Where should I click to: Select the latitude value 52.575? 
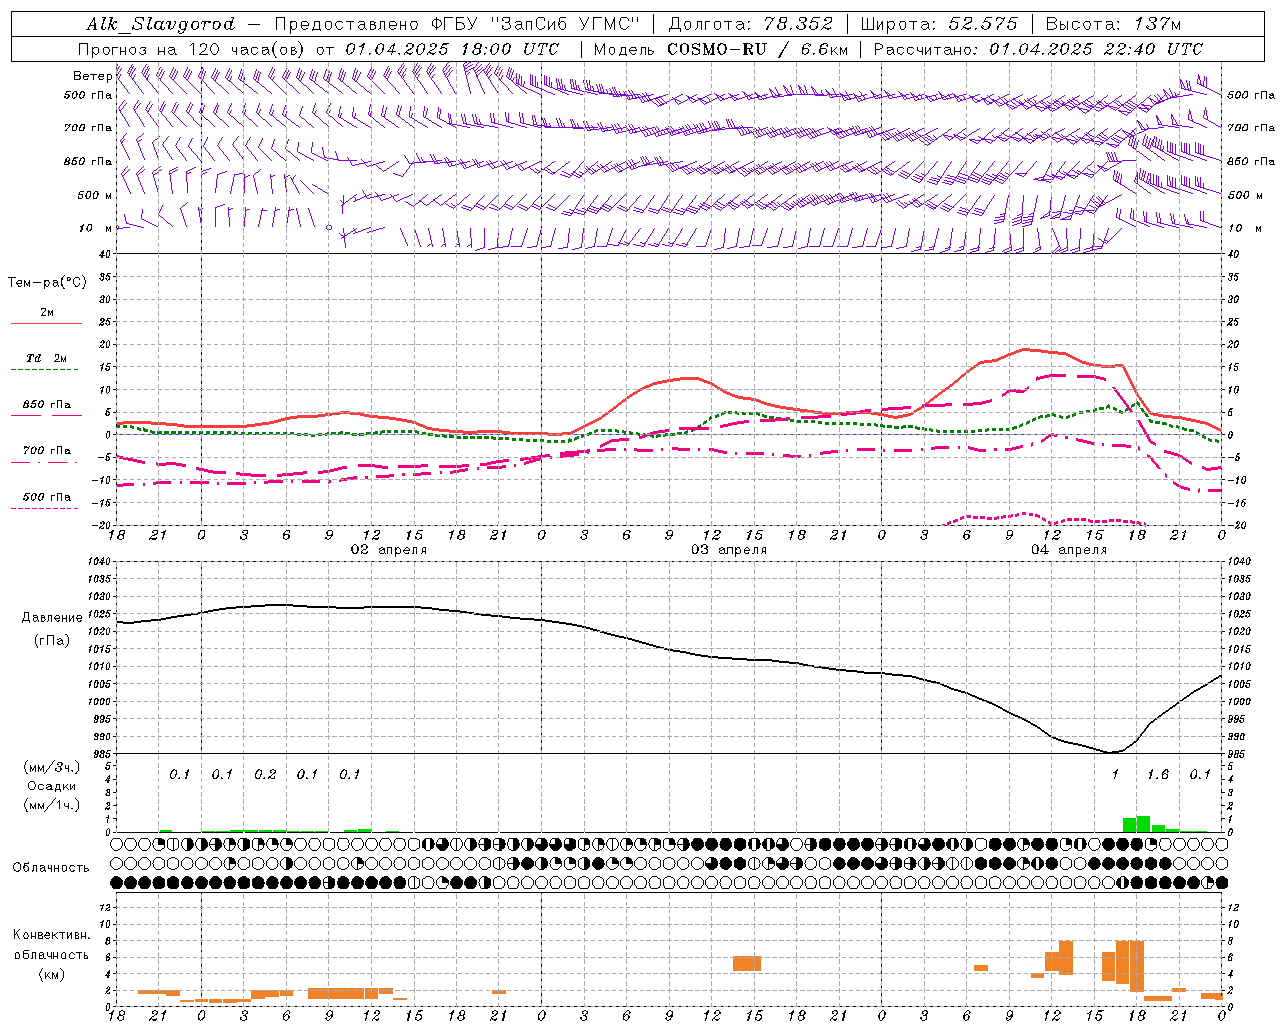click(983, 24)
